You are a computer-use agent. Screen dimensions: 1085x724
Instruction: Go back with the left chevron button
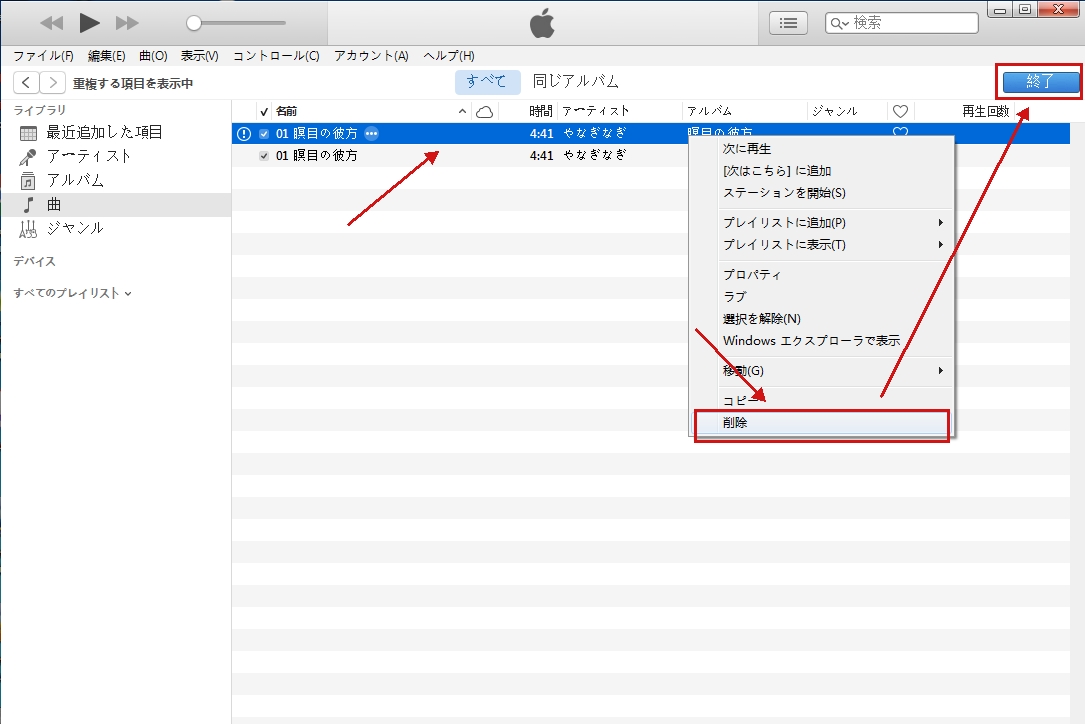26,83
